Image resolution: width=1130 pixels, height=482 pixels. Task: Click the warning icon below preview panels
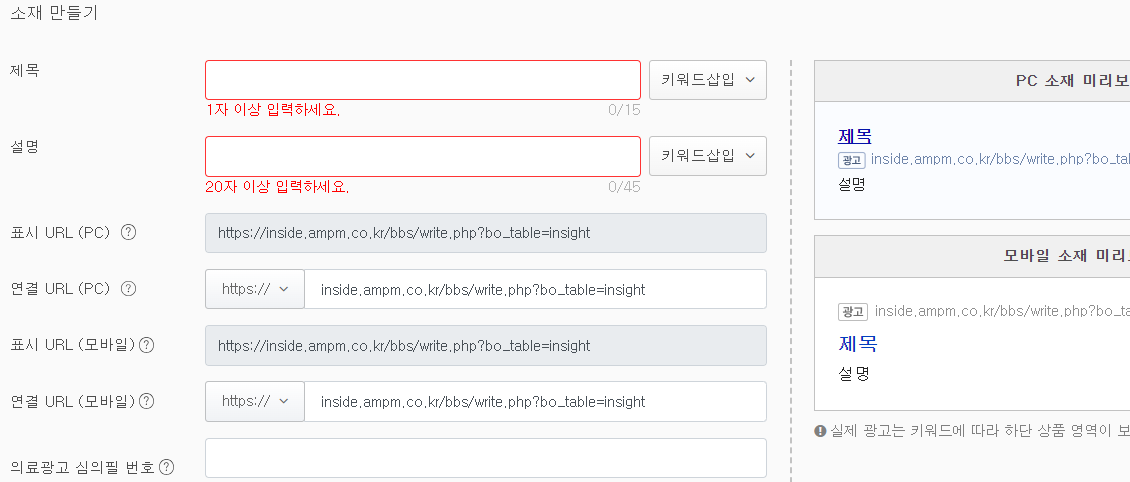820,431
